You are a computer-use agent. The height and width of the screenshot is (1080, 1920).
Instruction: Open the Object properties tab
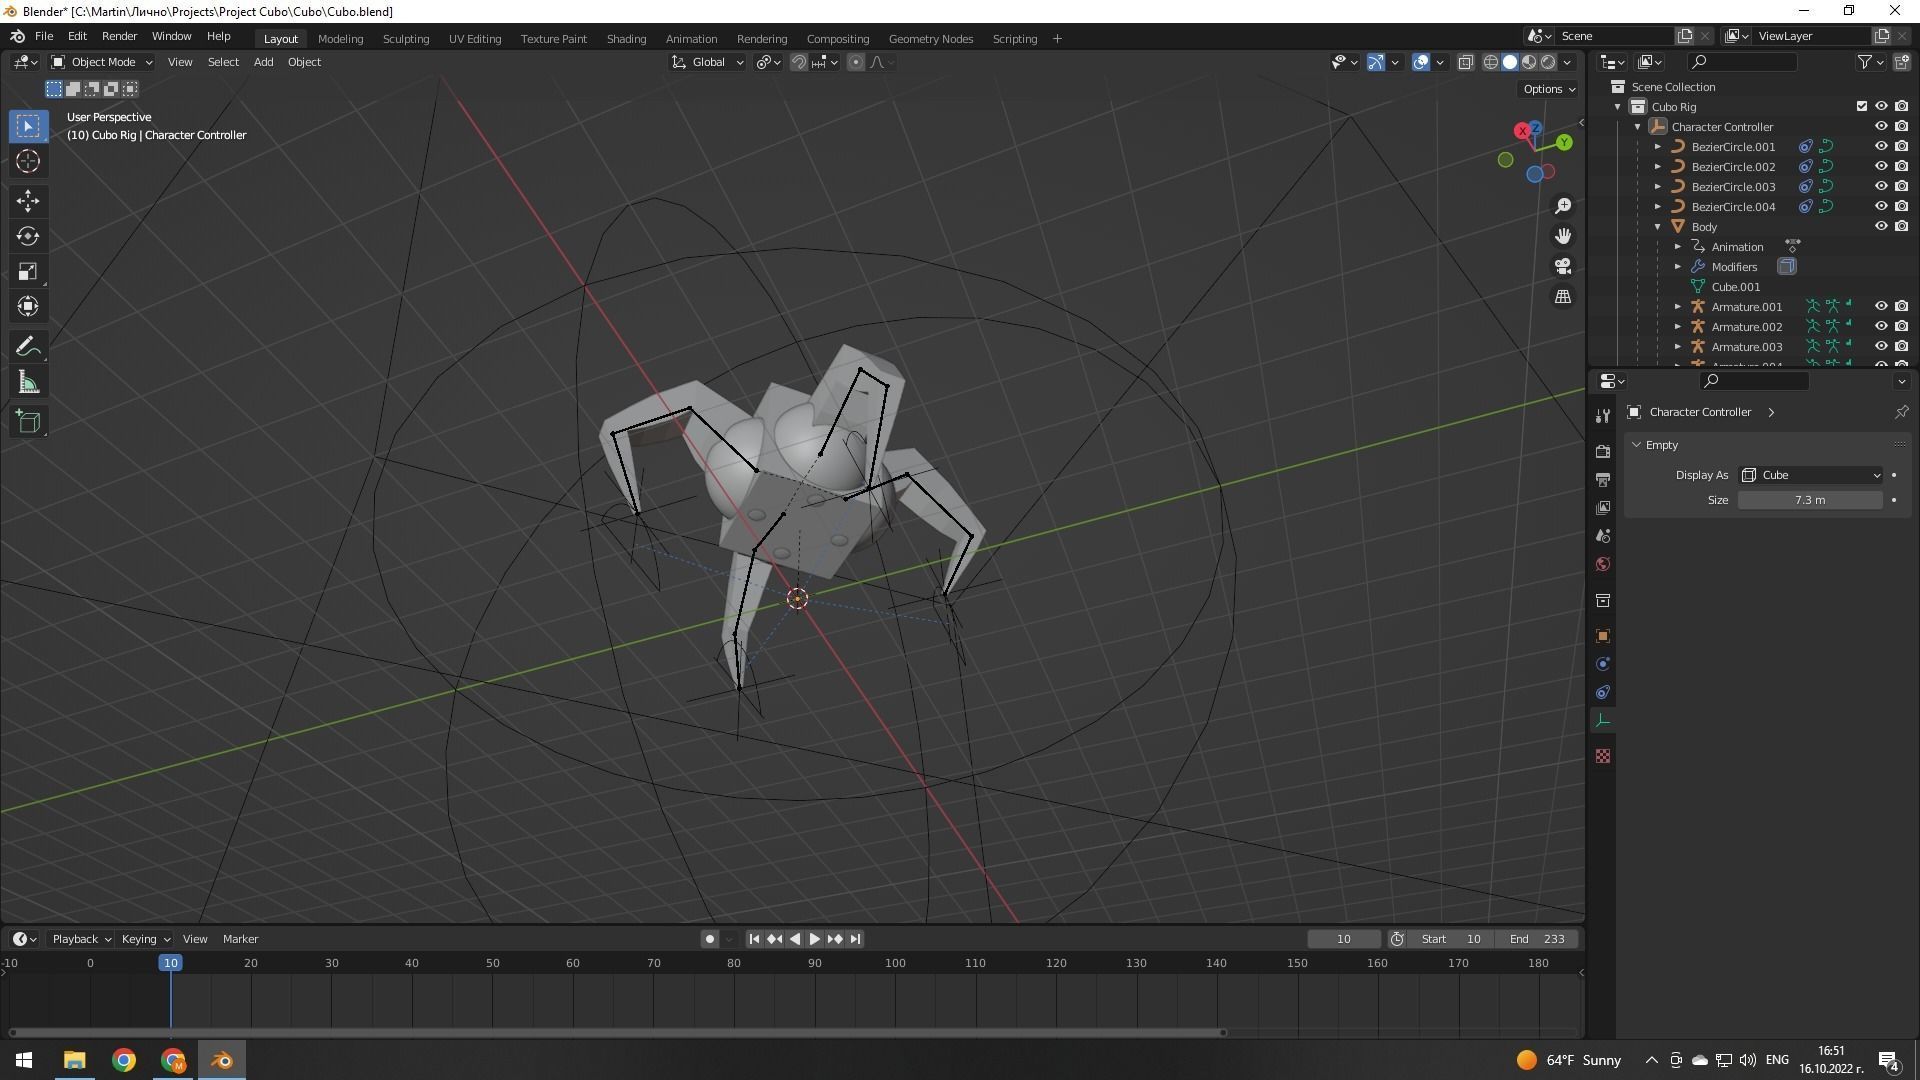coord(1603,636)
